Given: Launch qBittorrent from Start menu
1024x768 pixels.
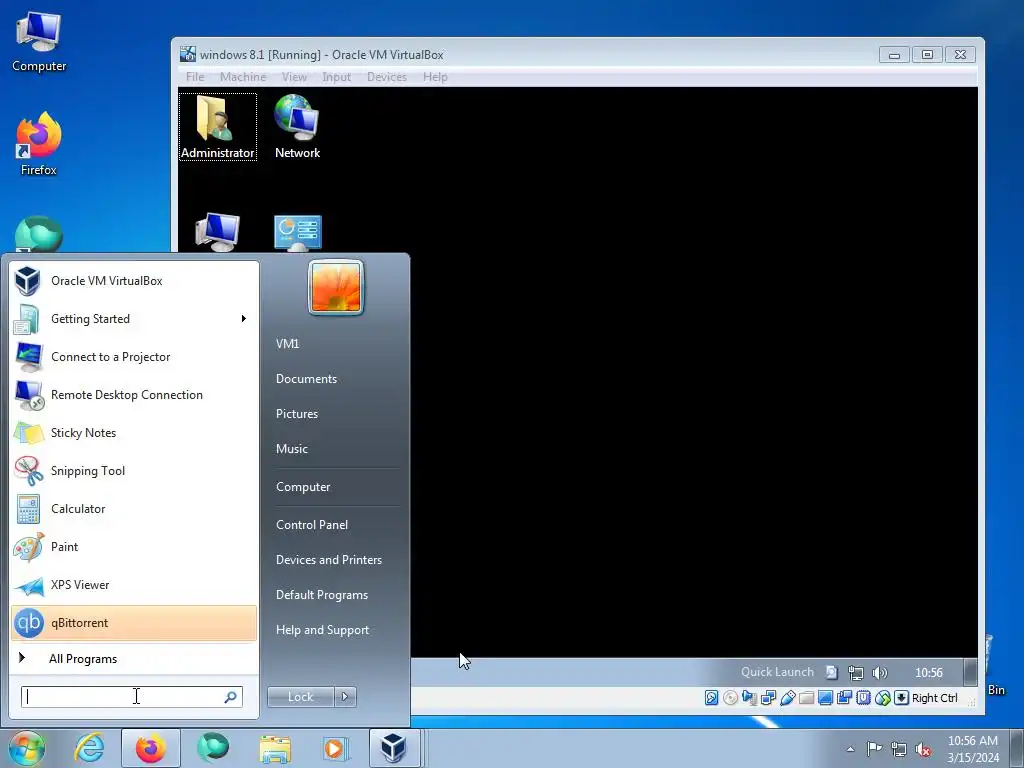Looking at the screenshot, I should pyautogui.click(x=134, y=623).
